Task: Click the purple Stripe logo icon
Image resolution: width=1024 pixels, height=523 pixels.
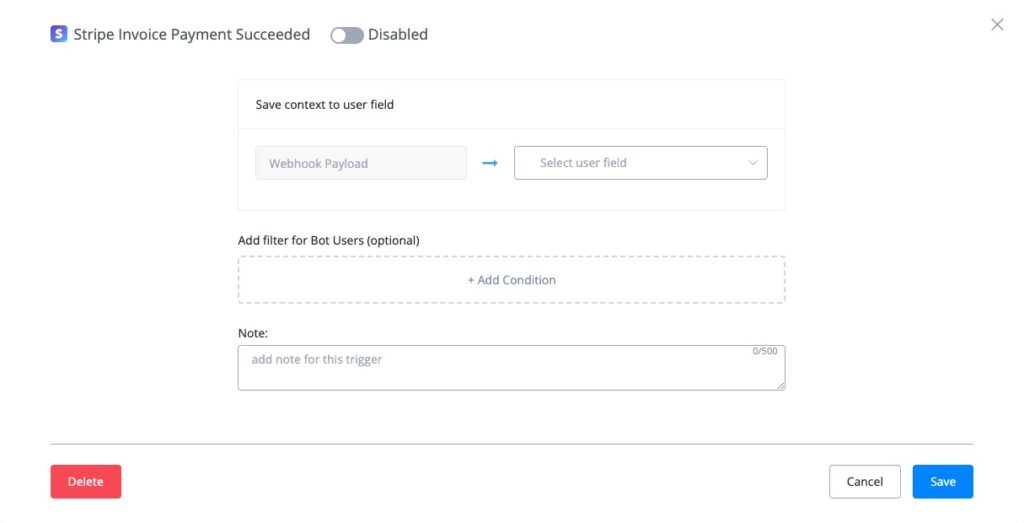Action: click(59, 34)
